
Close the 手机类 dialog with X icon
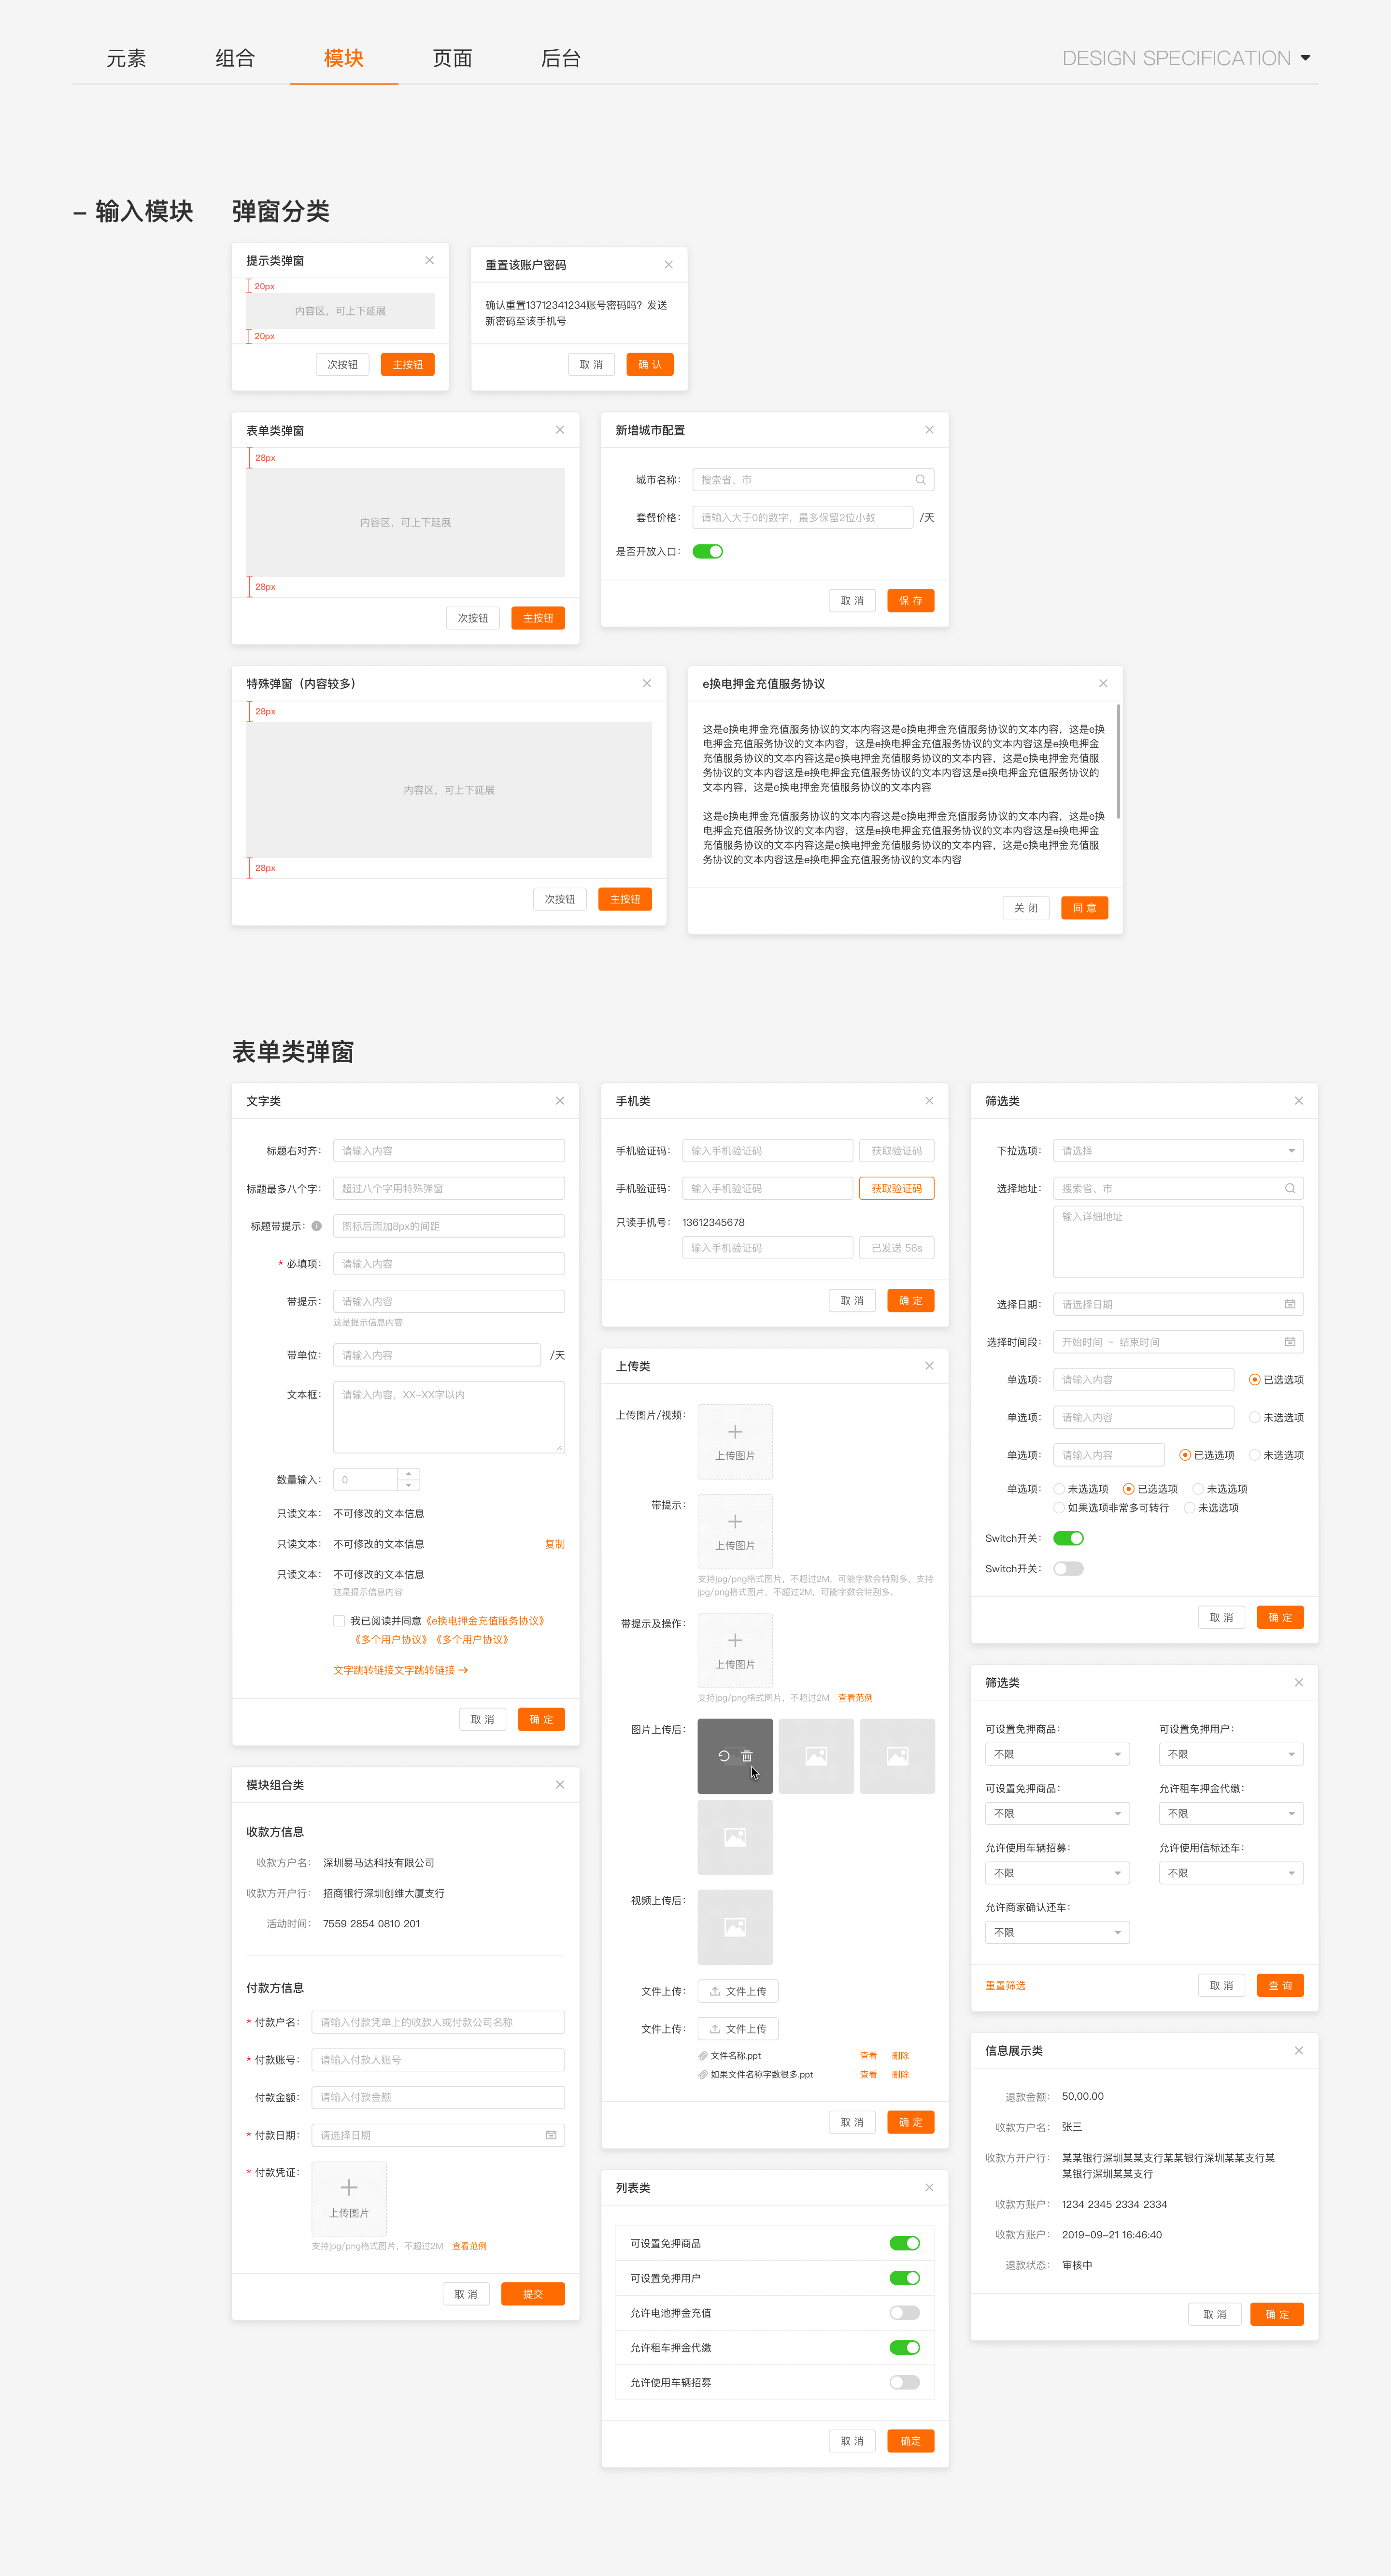pos(929,1101)
